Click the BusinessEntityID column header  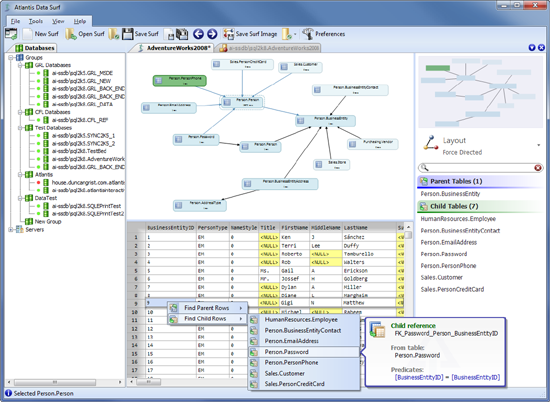170,228
